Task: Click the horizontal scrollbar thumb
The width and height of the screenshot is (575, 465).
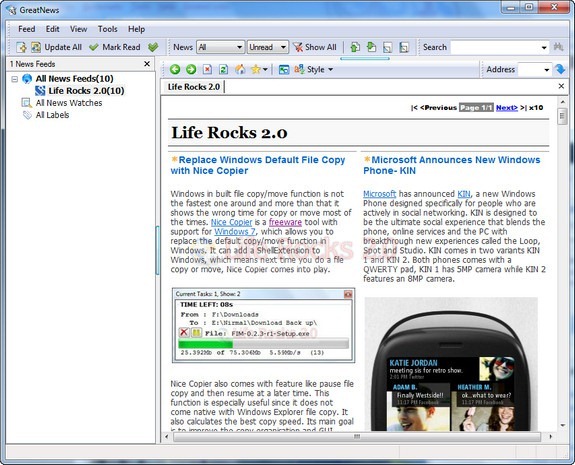Action: tap(357, 436)
